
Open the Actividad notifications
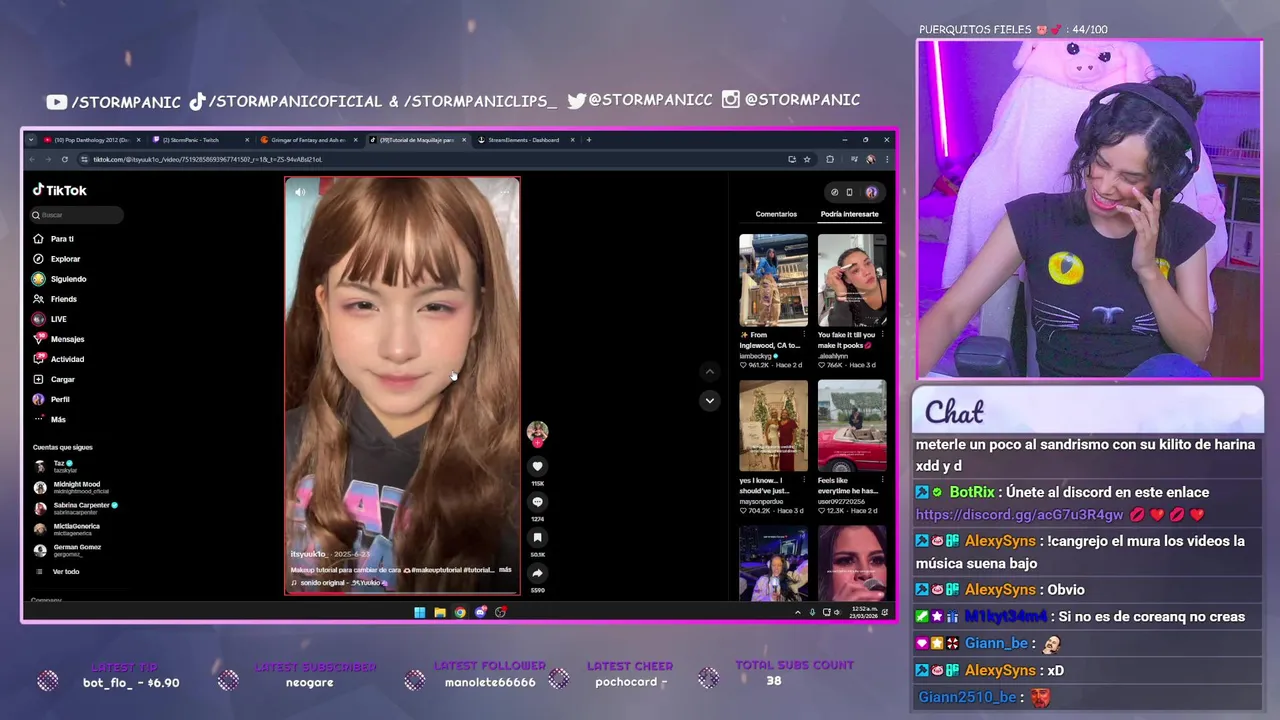[x=59, y=359]
